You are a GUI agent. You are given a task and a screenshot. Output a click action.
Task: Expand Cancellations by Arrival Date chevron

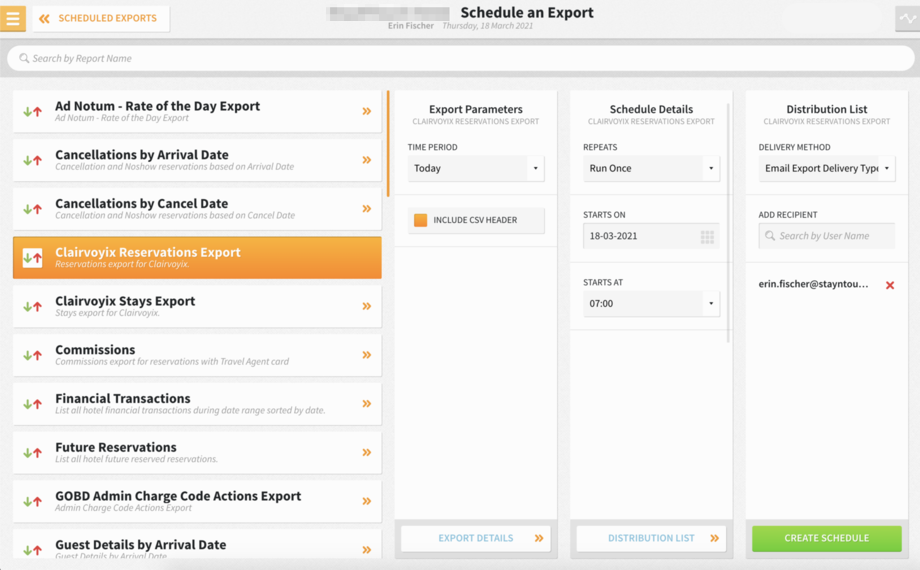(x=367, y=160)
